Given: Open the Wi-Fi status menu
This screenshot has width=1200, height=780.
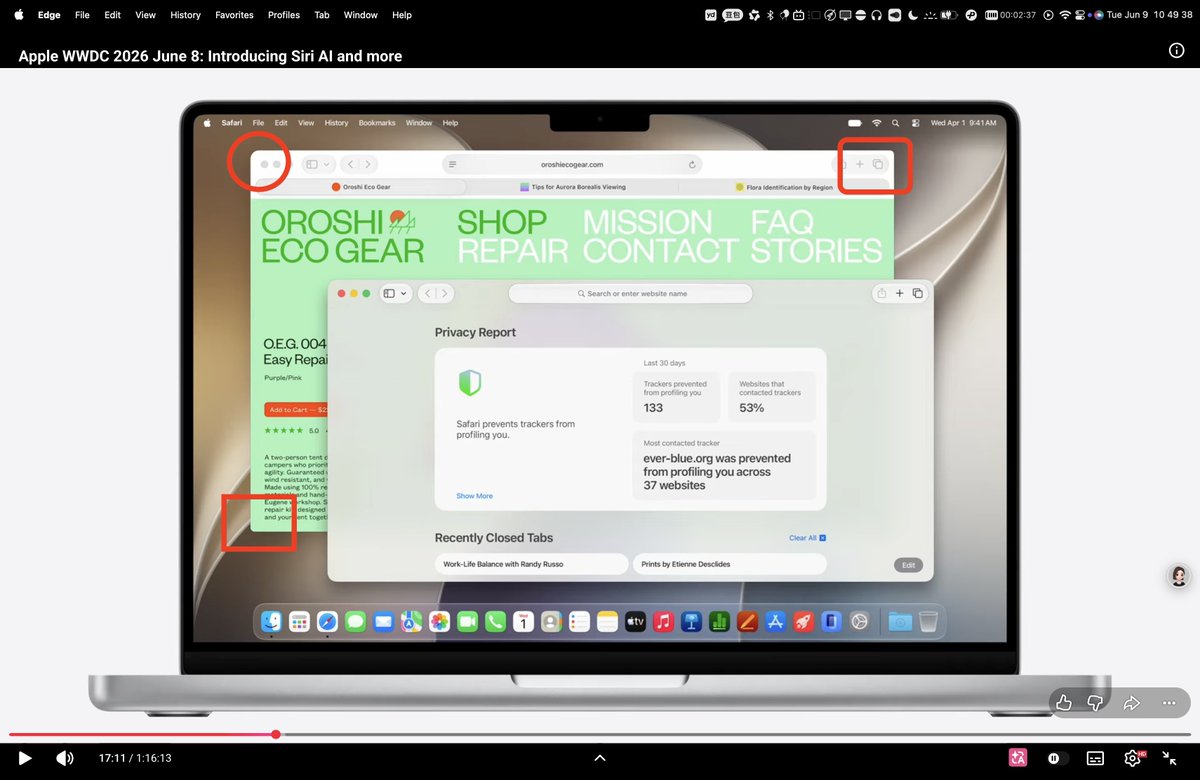Looking at the screenshot, I should 1065,15.
